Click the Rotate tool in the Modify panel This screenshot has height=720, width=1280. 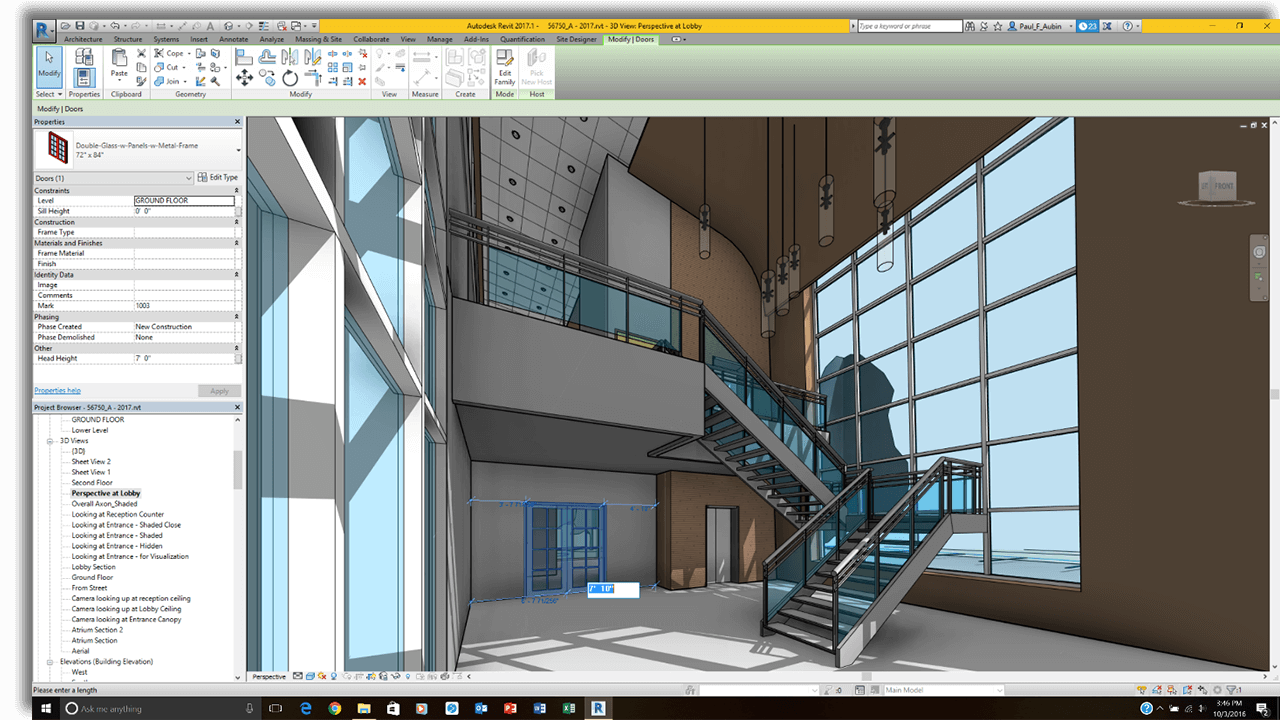tap(290, 78)
